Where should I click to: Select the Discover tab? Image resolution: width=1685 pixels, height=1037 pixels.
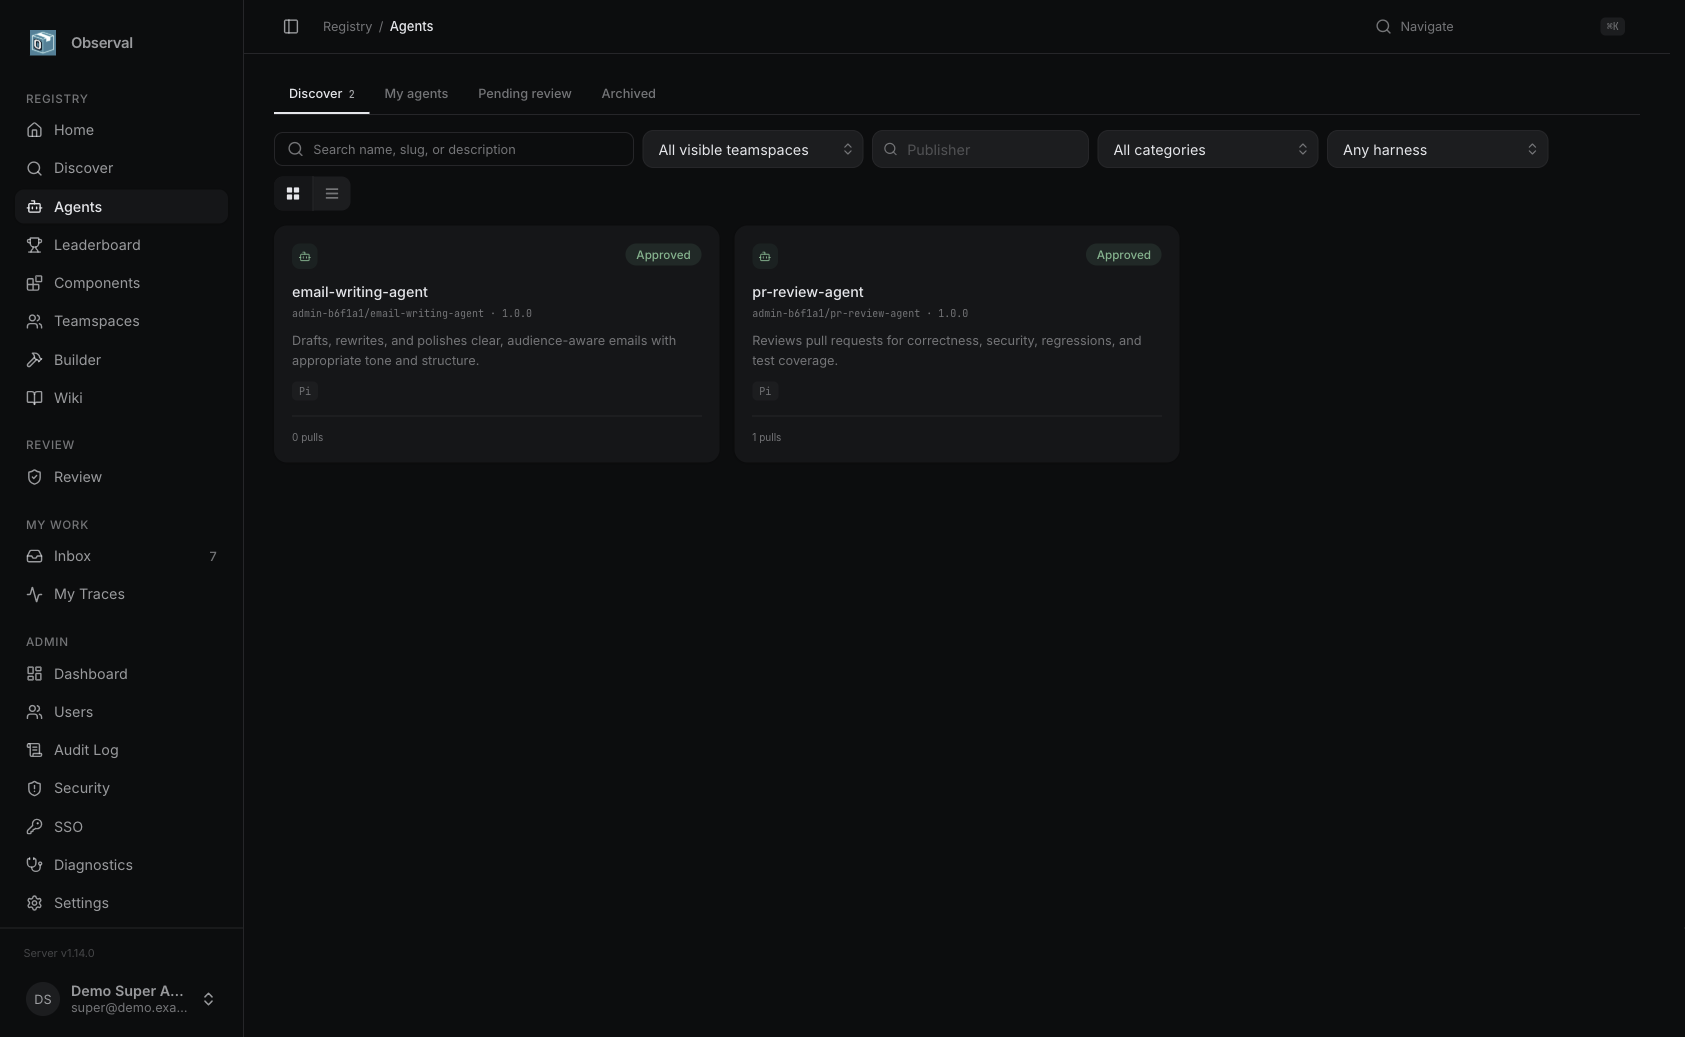321,93
